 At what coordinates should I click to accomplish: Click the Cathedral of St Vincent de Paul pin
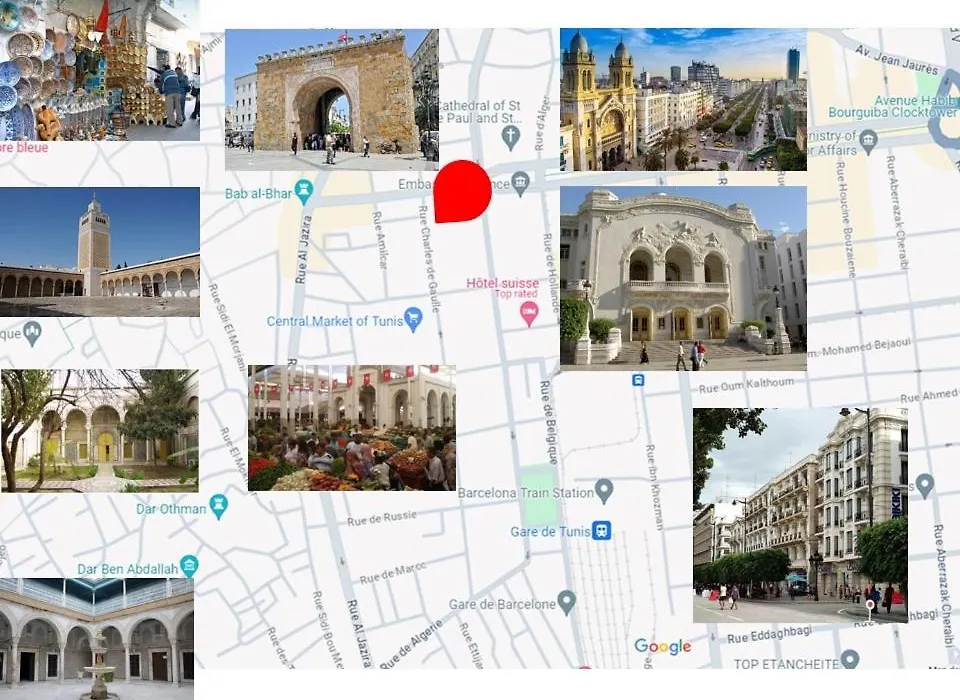pos(511,138)
